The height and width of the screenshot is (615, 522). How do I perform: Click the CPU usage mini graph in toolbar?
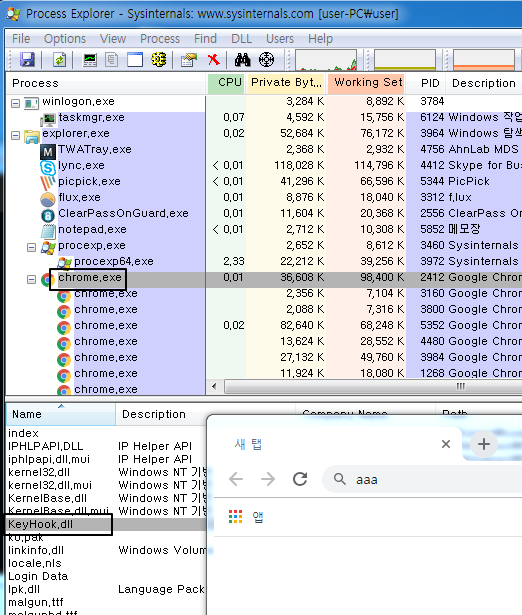pos(326,60)
